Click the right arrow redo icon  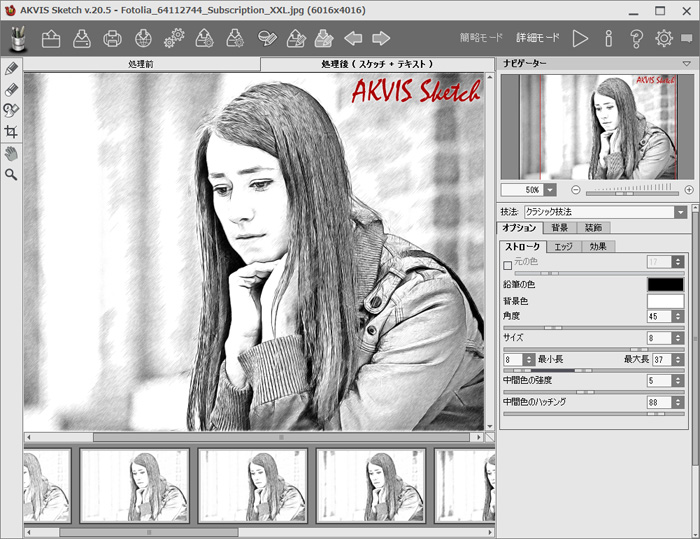pos(381,39)
